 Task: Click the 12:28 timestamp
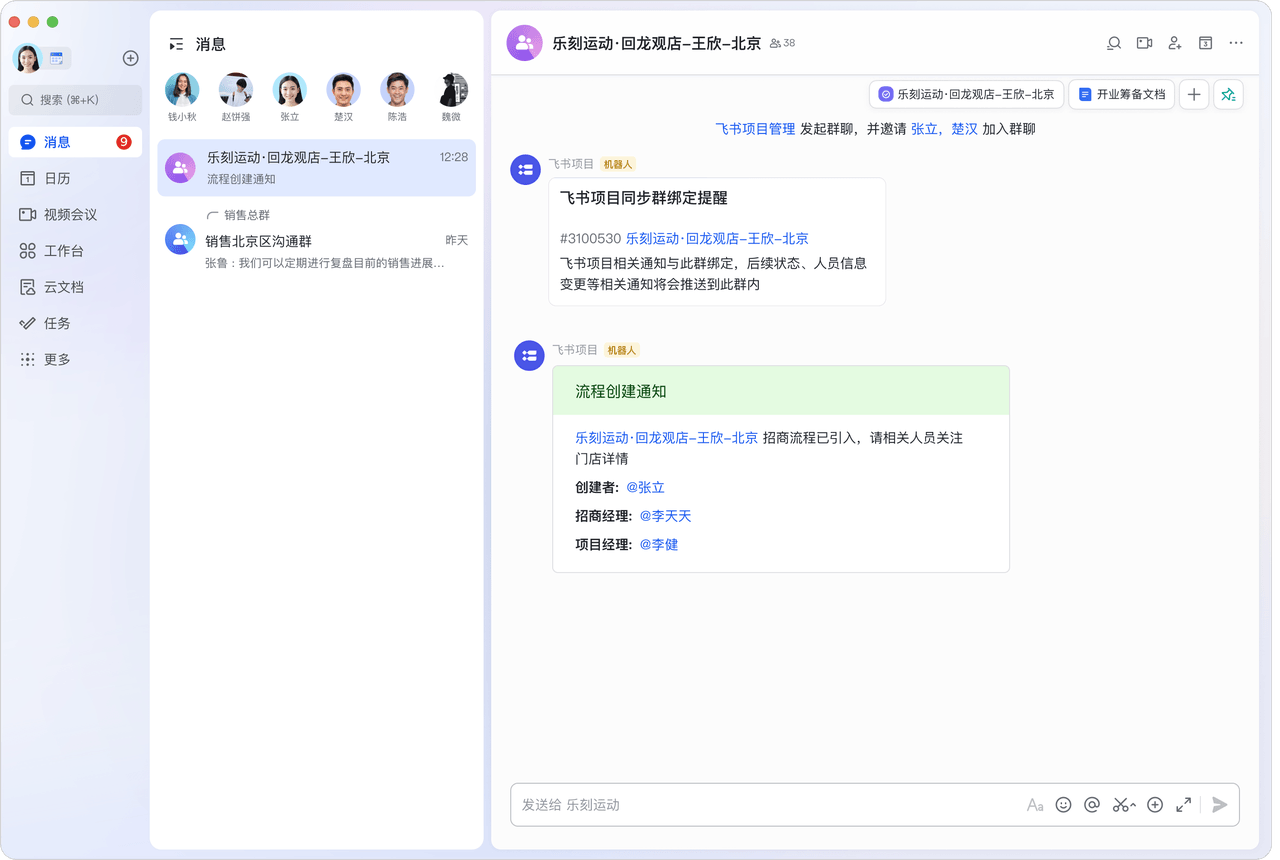453,157
